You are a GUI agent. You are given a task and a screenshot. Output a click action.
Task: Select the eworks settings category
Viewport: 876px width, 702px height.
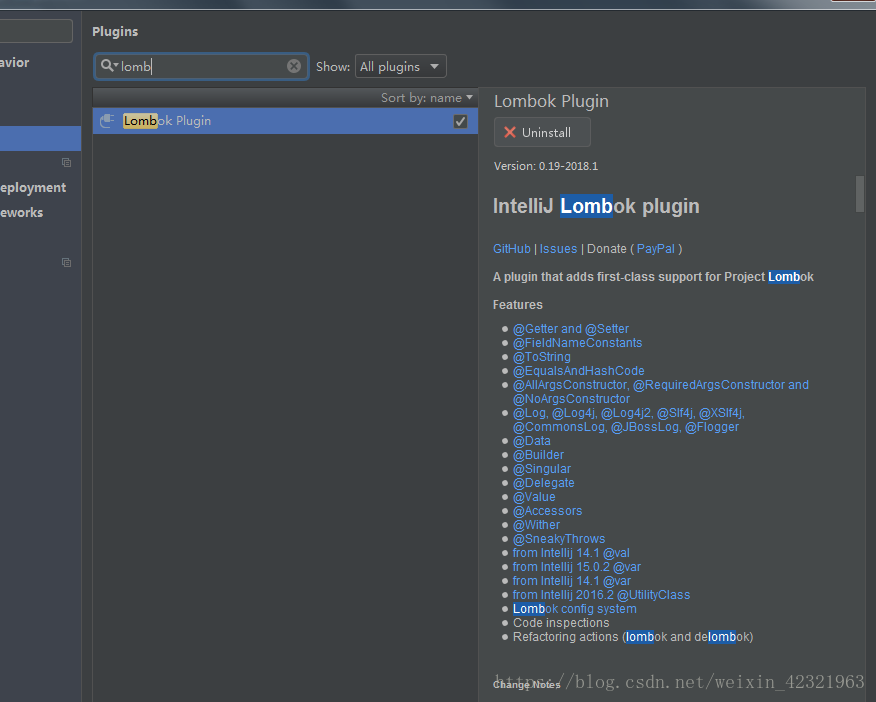(x=21, y=213)
